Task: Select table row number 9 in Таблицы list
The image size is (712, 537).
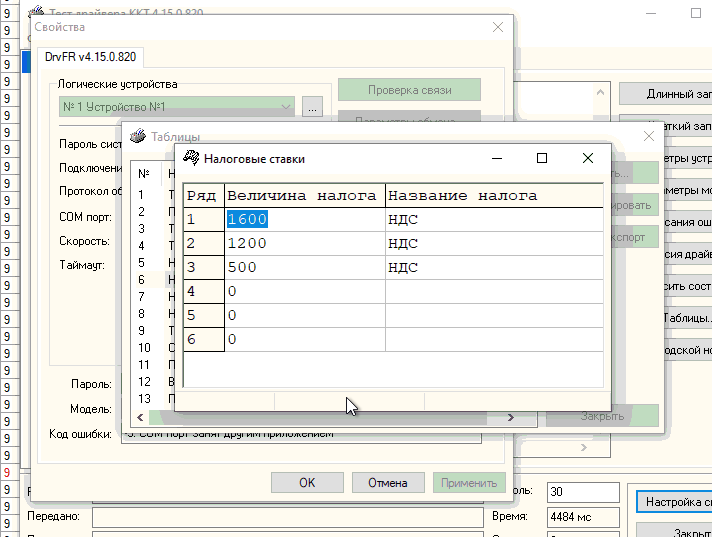Action: [142, 331]
